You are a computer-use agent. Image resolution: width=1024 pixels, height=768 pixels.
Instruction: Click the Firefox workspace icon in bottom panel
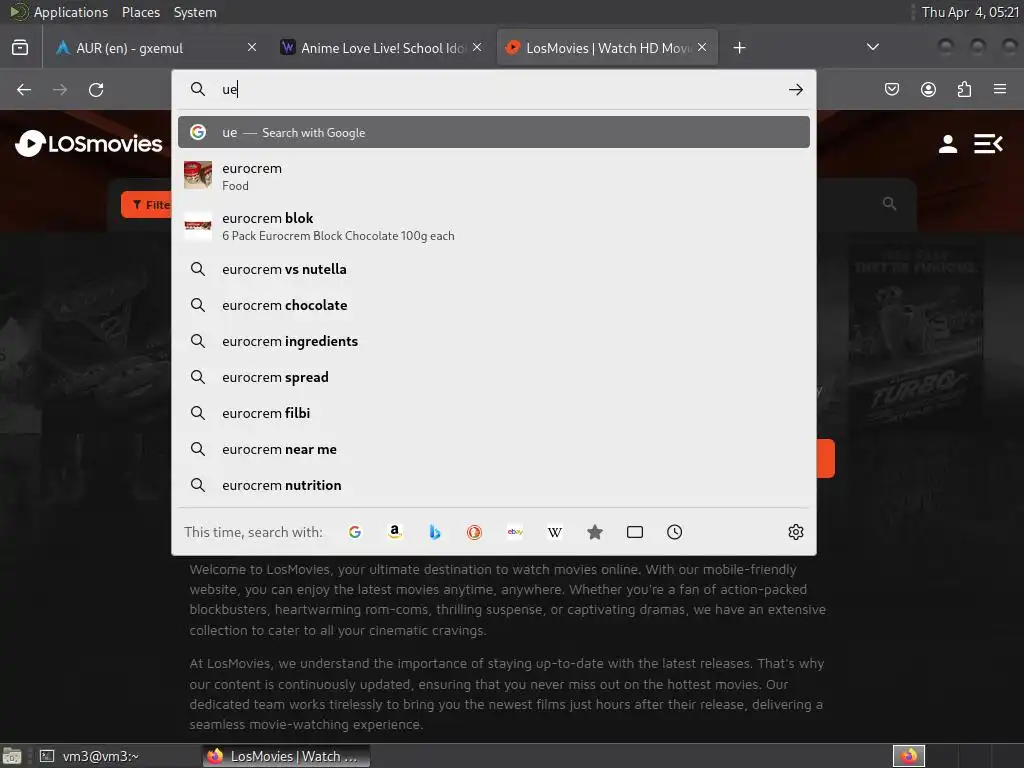(x=908, y=756)
